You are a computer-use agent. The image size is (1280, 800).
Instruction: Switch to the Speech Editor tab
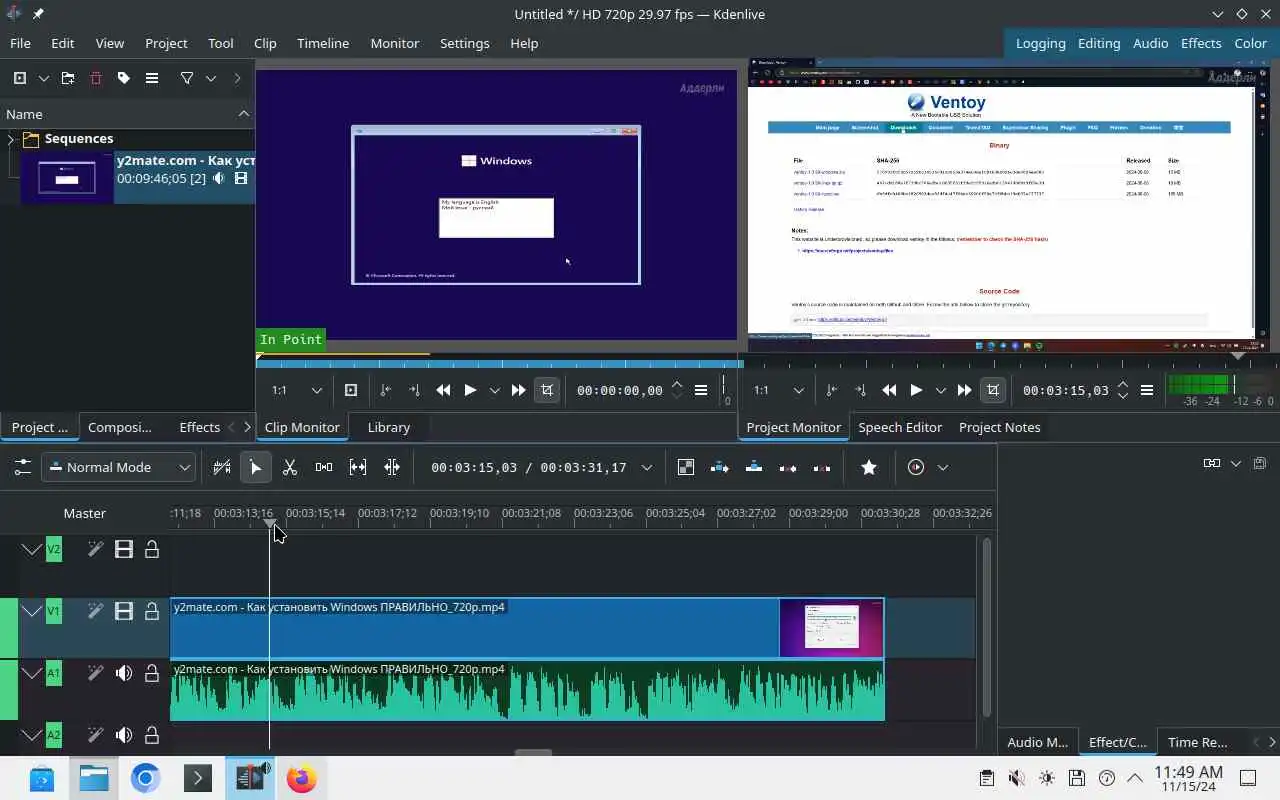[900, 427]
